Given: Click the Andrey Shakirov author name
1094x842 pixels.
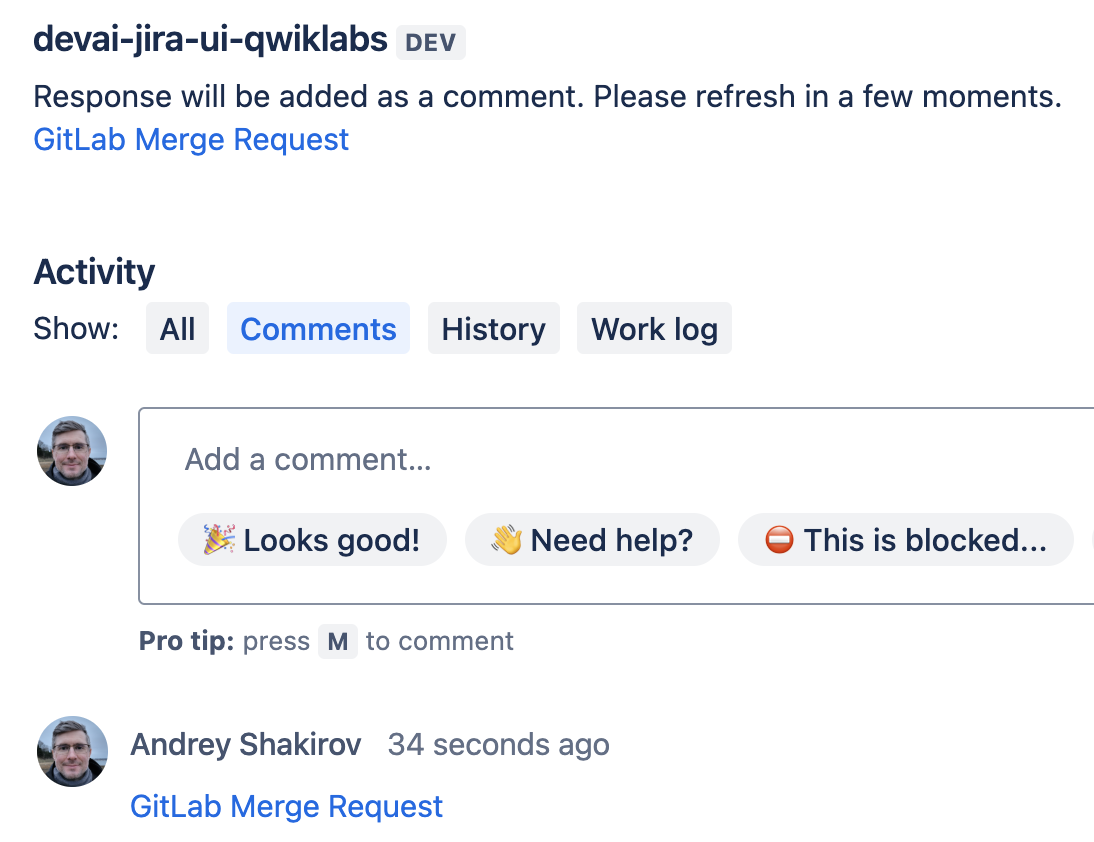Looking at the screenshot, I should pyautogui.click(x=246, y=745).
